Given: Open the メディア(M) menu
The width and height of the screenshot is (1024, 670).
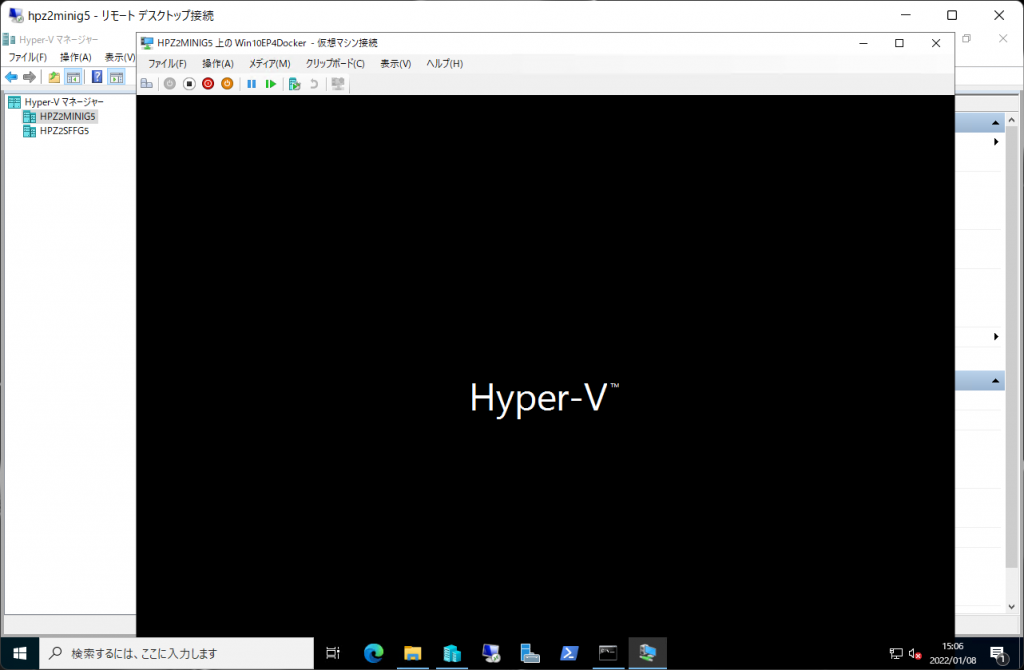Looking at the screenshot, I should 269,63.
